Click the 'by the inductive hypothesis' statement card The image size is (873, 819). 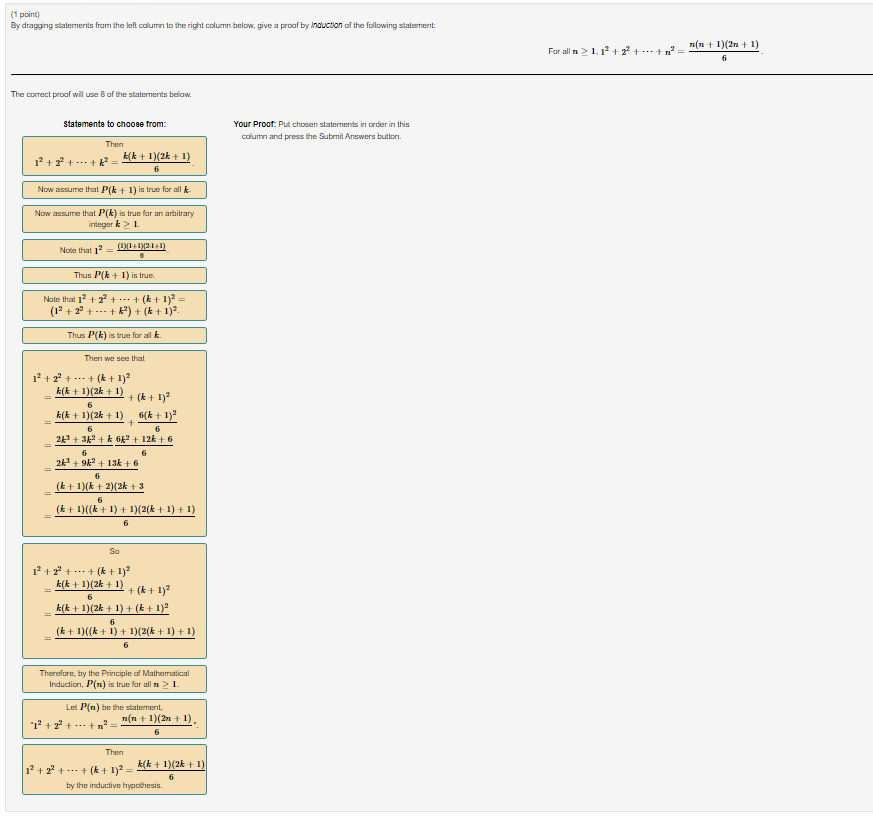(113, 769)
